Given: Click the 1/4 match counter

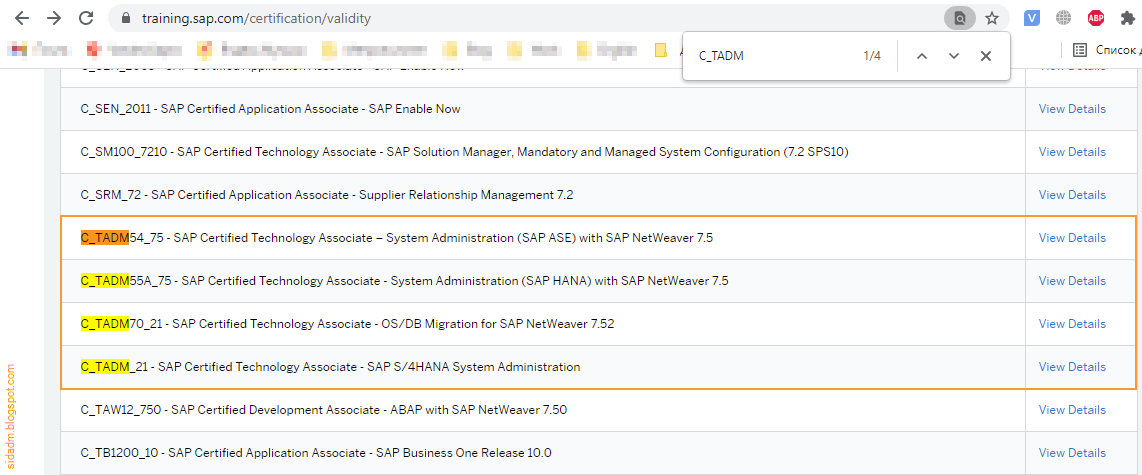Looking at the screenshot, I should 872,56.
